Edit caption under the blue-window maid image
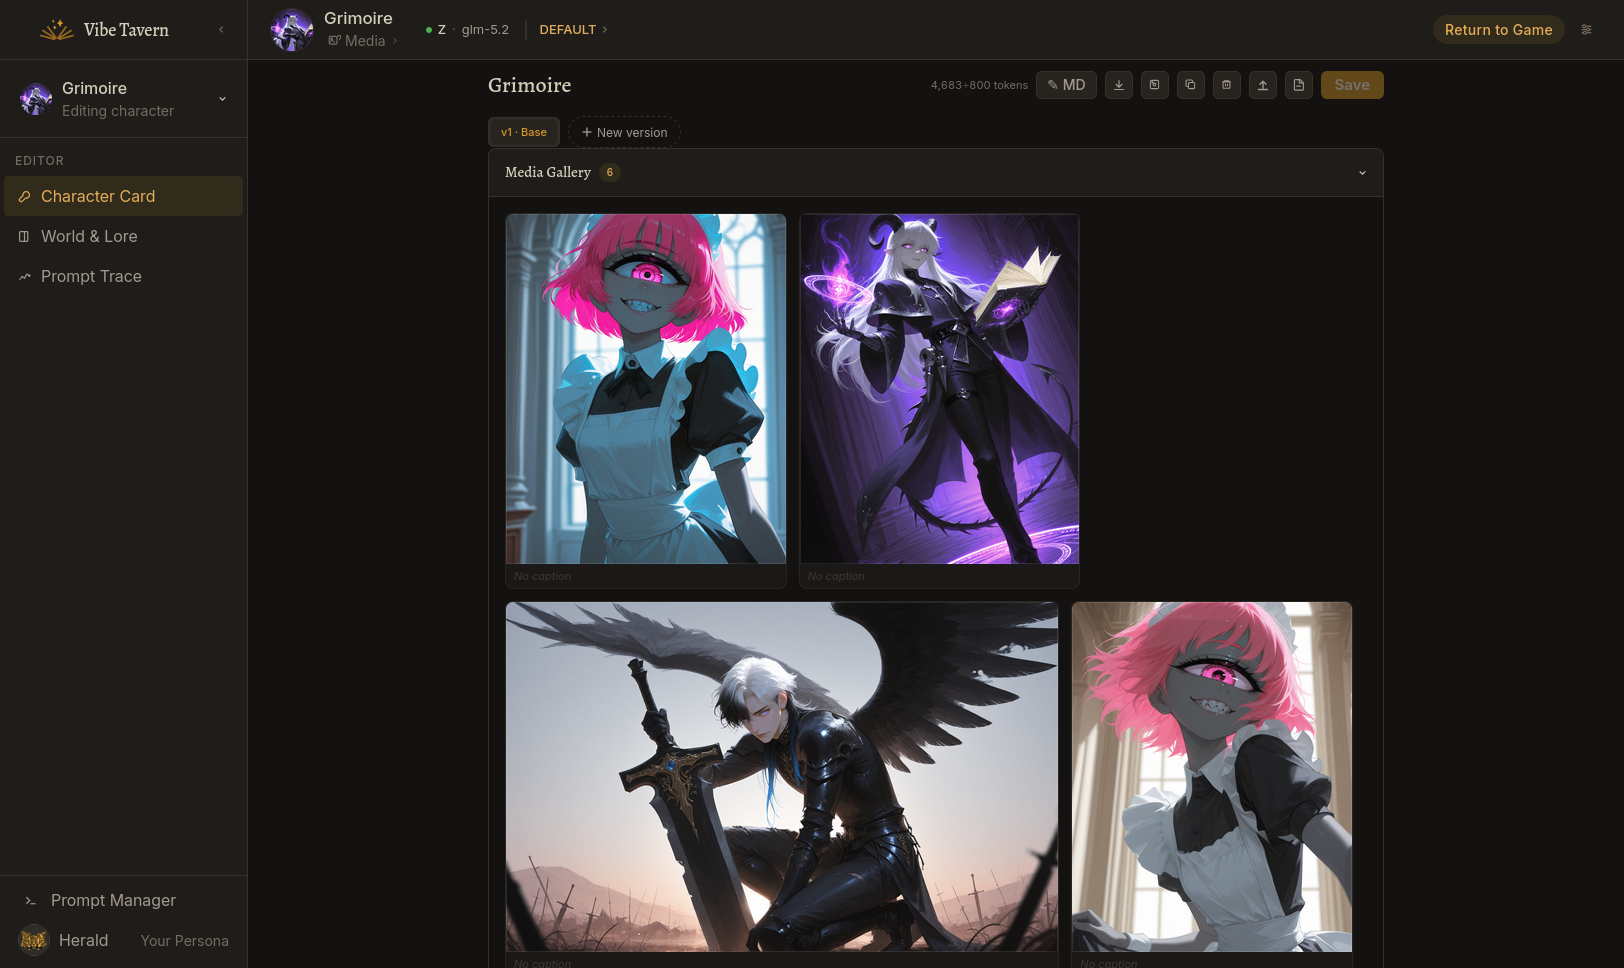Screen dimensions: 1624x968 646,576
